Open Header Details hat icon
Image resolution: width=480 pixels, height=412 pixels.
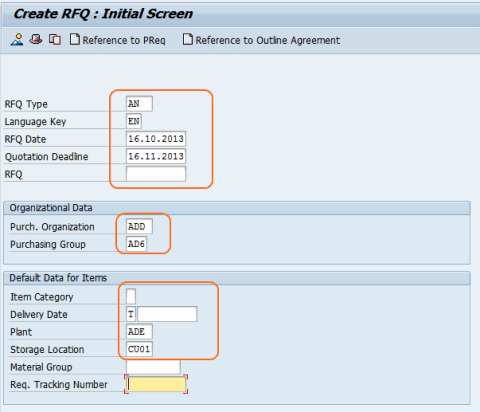pos(36,39)
